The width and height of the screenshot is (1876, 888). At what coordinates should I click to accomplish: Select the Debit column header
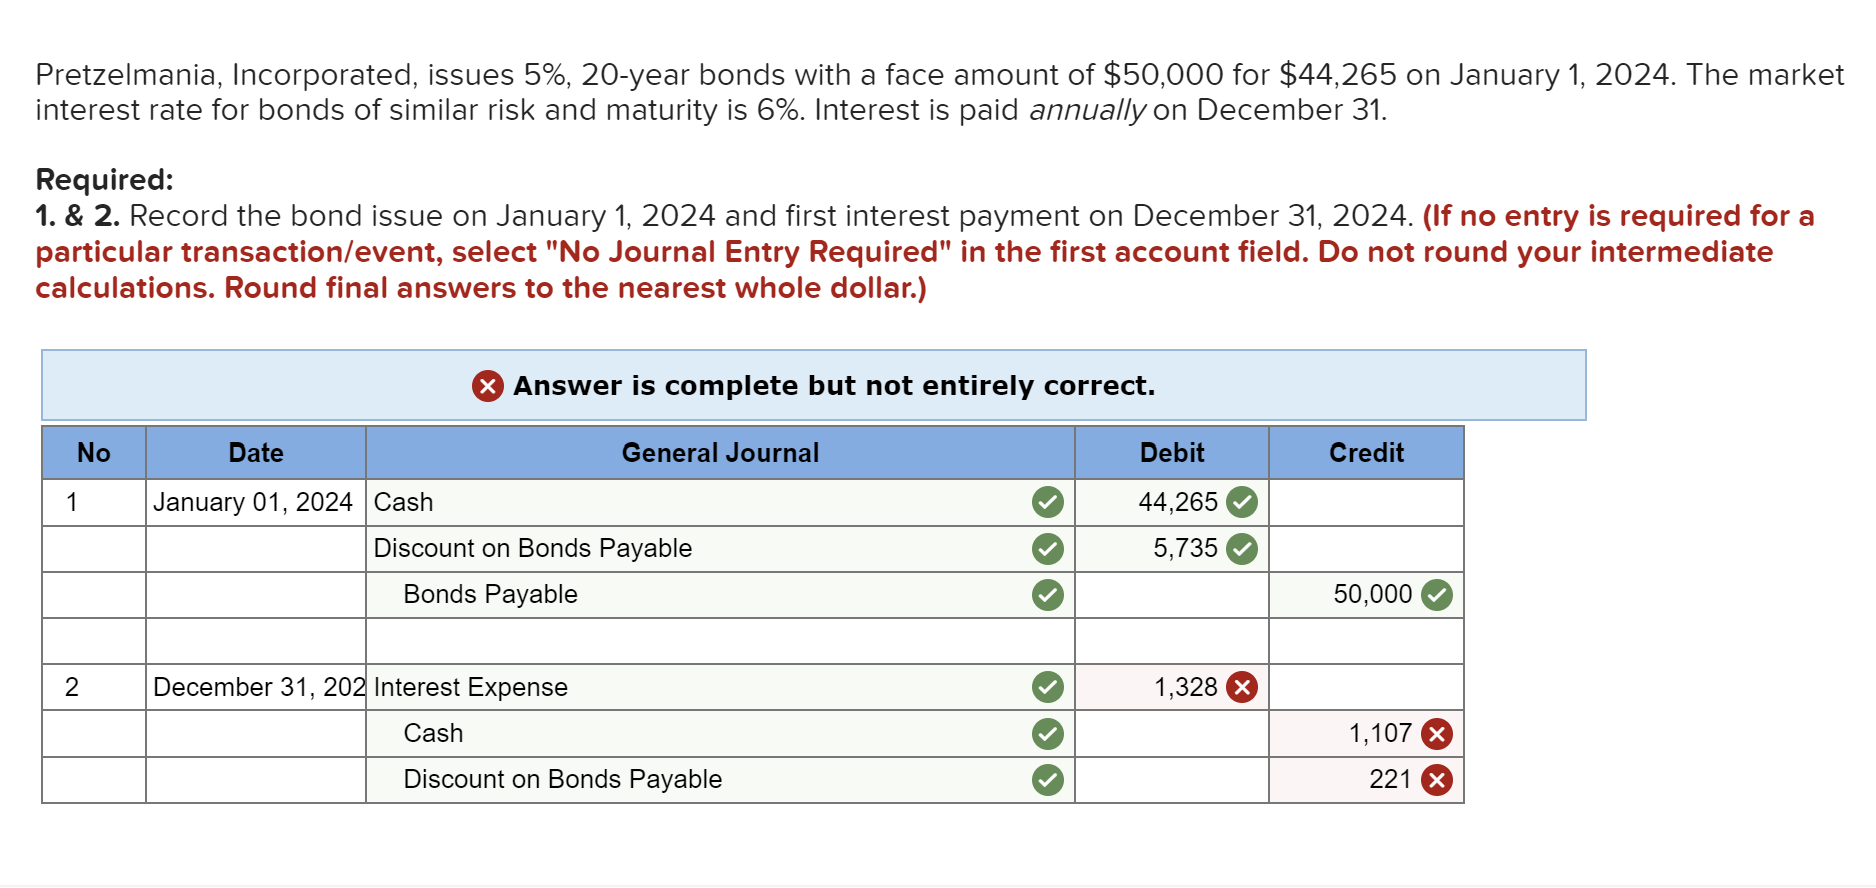(1171, 453)
